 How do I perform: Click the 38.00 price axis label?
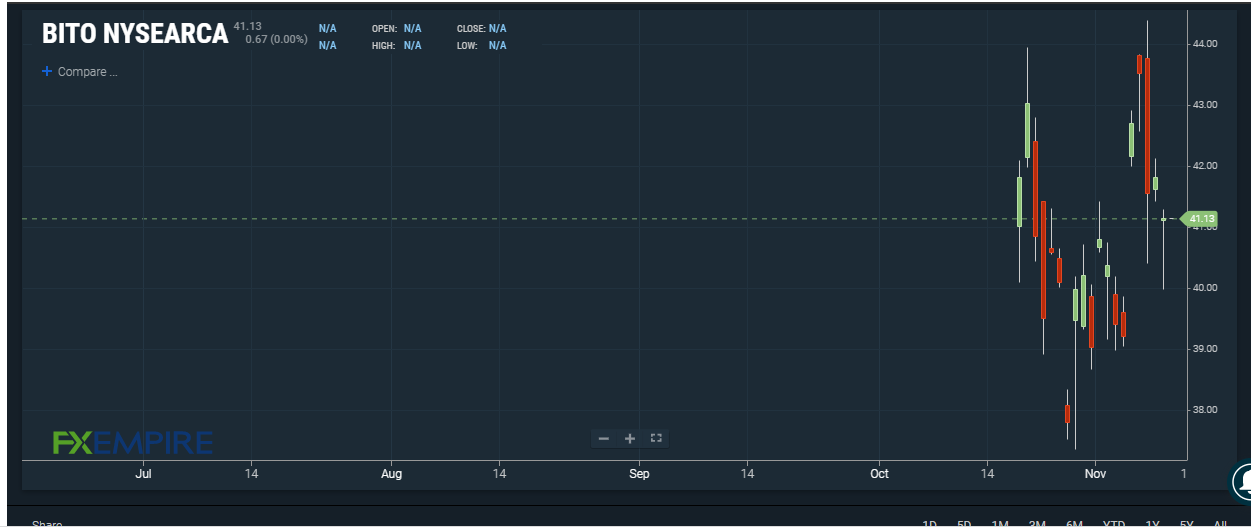[1204, 410]
